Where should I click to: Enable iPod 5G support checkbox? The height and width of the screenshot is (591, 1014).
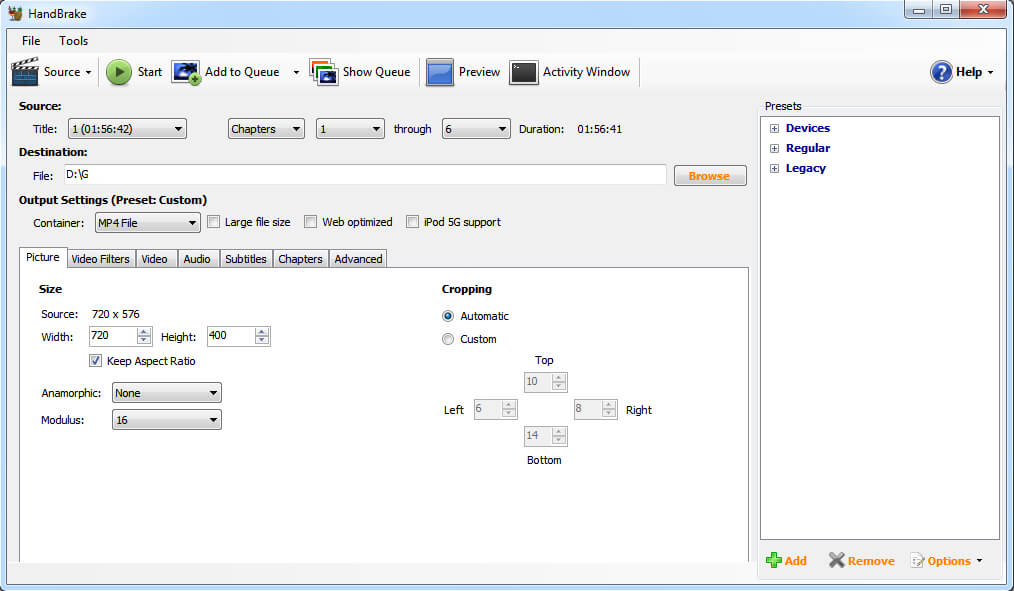[412, 222]
